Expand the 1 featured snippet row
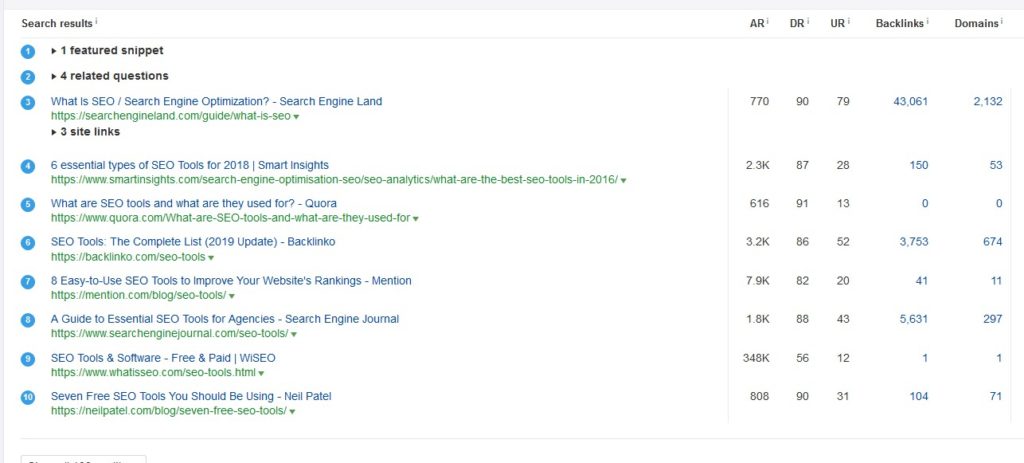Image resolution: width=1024 pixels, height=463 pixels. click(x=107, y=50)
